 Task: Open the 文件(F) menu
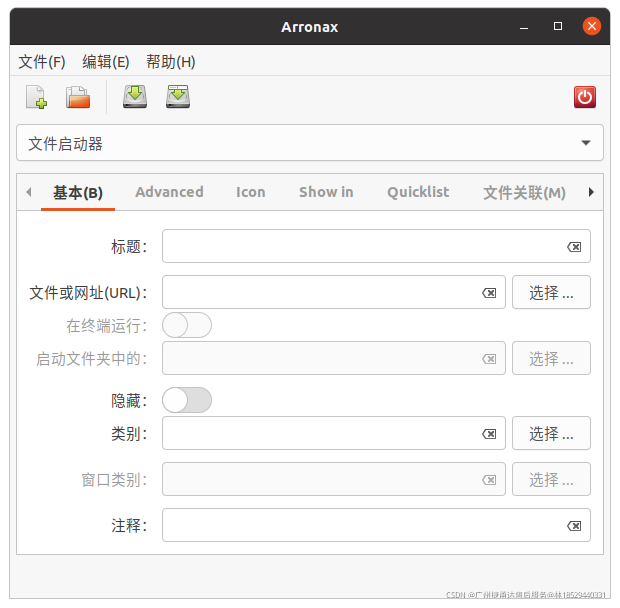(x=42, y=62)
